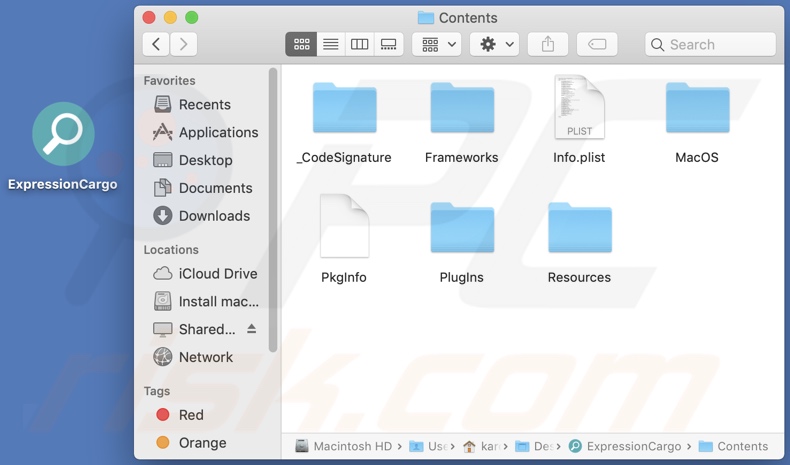Click the Tags section header
790x465 pixels.
[157, 391]
